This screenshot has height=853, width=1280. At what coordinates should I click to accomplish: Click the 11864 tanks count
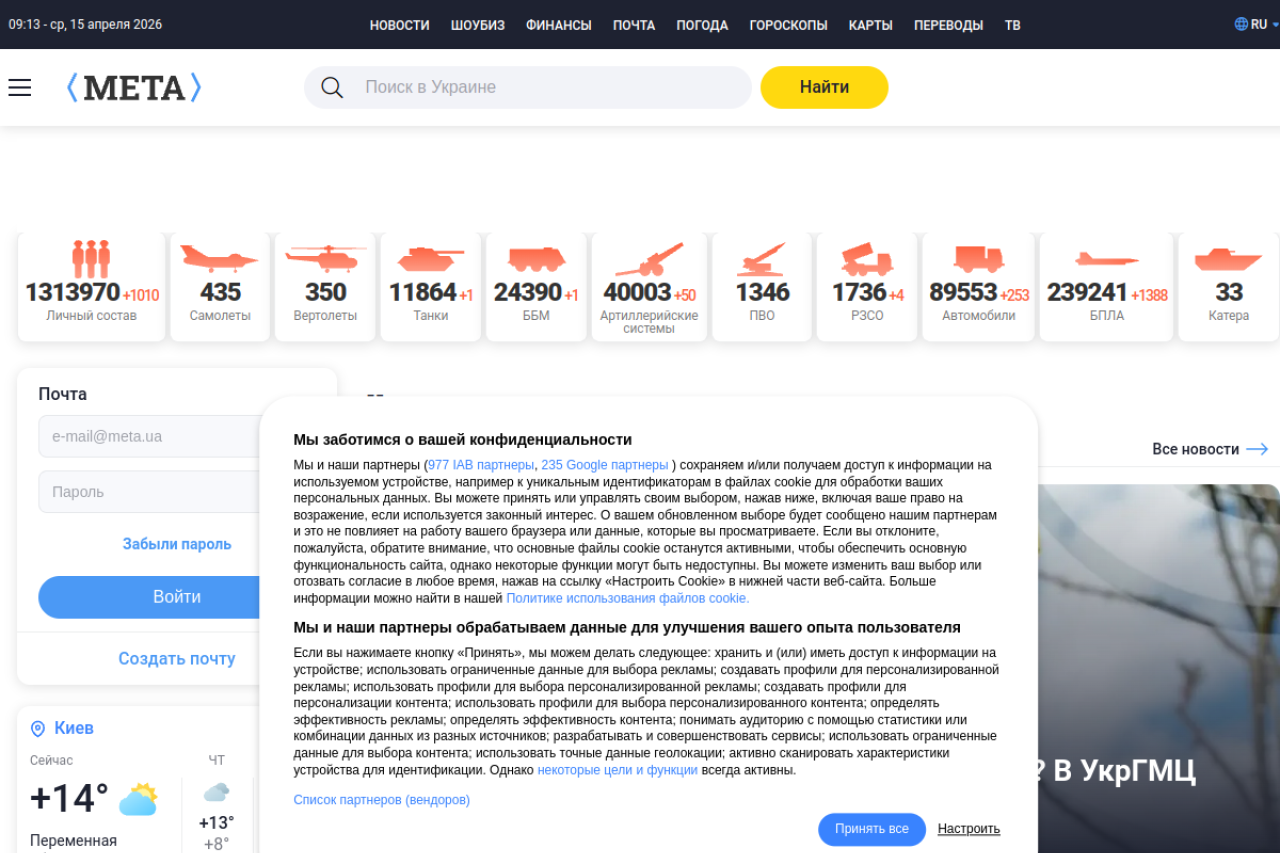click(x=423, y=292)
